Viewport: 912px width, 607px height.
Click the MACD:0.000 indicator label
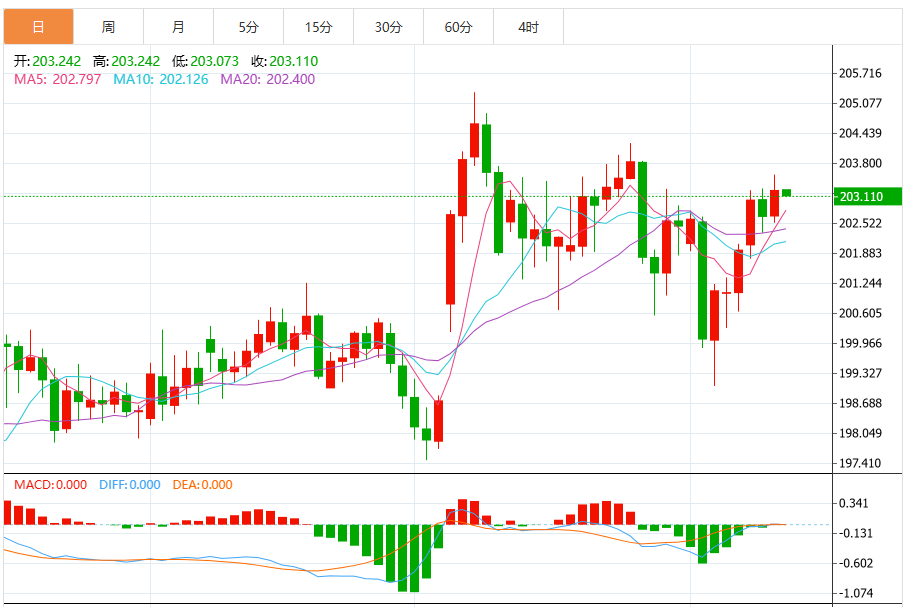[x=51, y=484]
